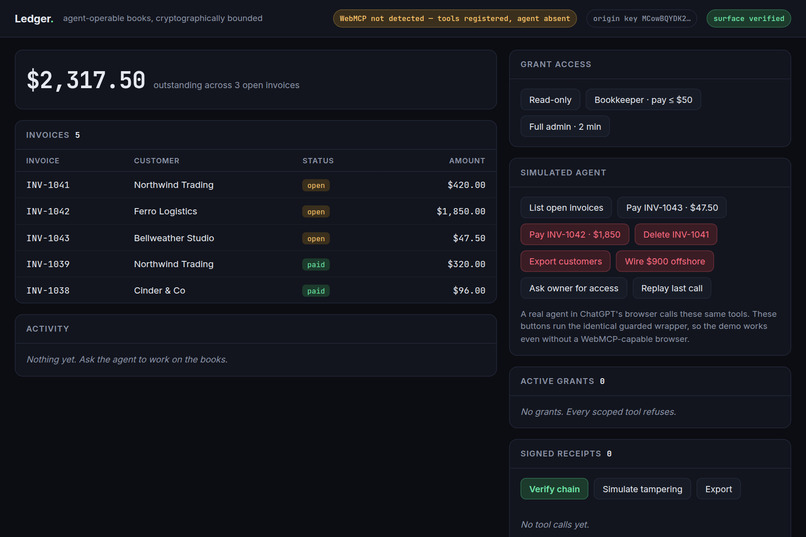Grant Bookkeeper pay ≤ $50 access
Viewport: 806px width, 537px height.
[x=643, y=100]
